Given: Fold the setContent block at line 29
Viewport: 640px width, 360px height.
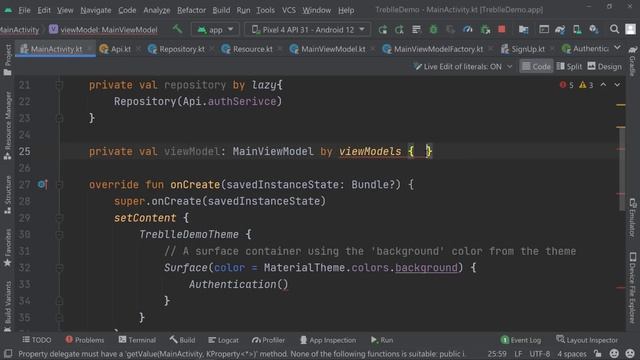Looking at the screenshot, I should (x=59, y=218).
